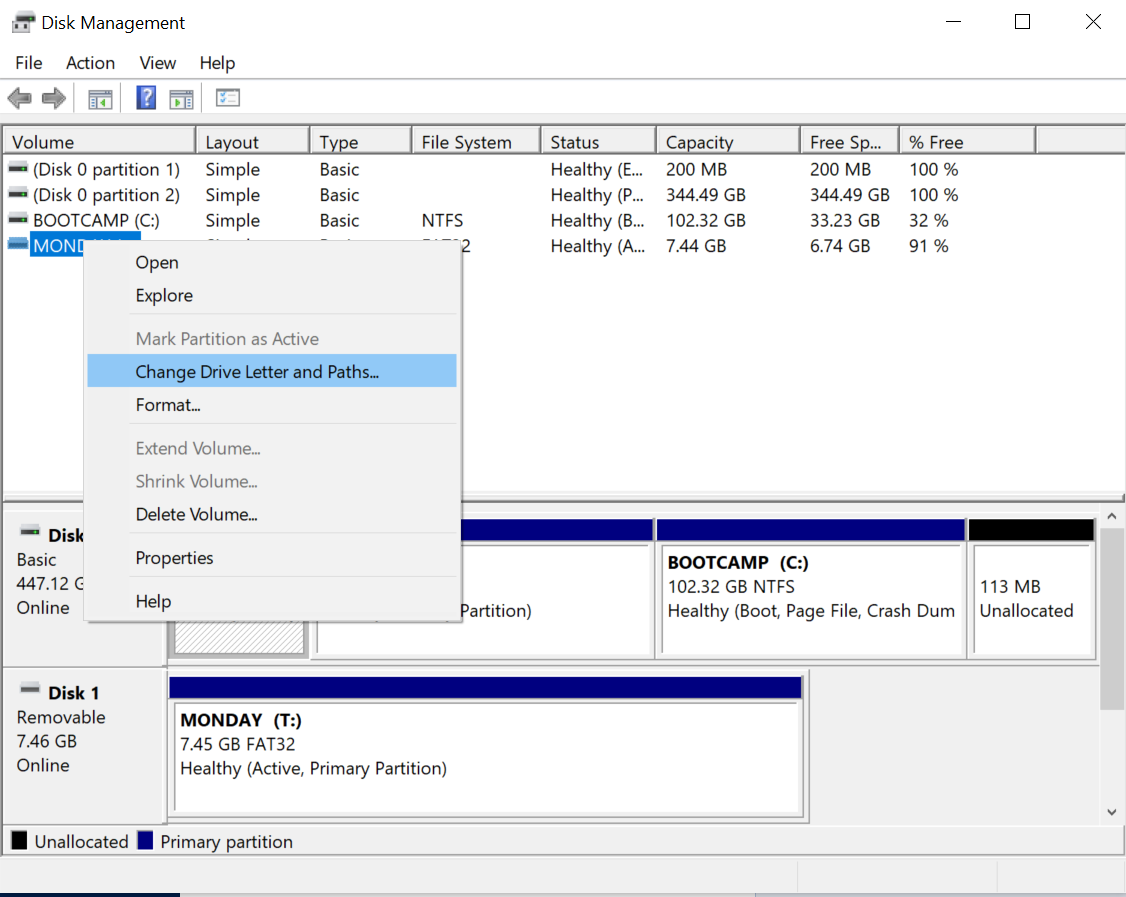
Task: Select Change Drive Letter and Paths
Action: click(271, 371)
